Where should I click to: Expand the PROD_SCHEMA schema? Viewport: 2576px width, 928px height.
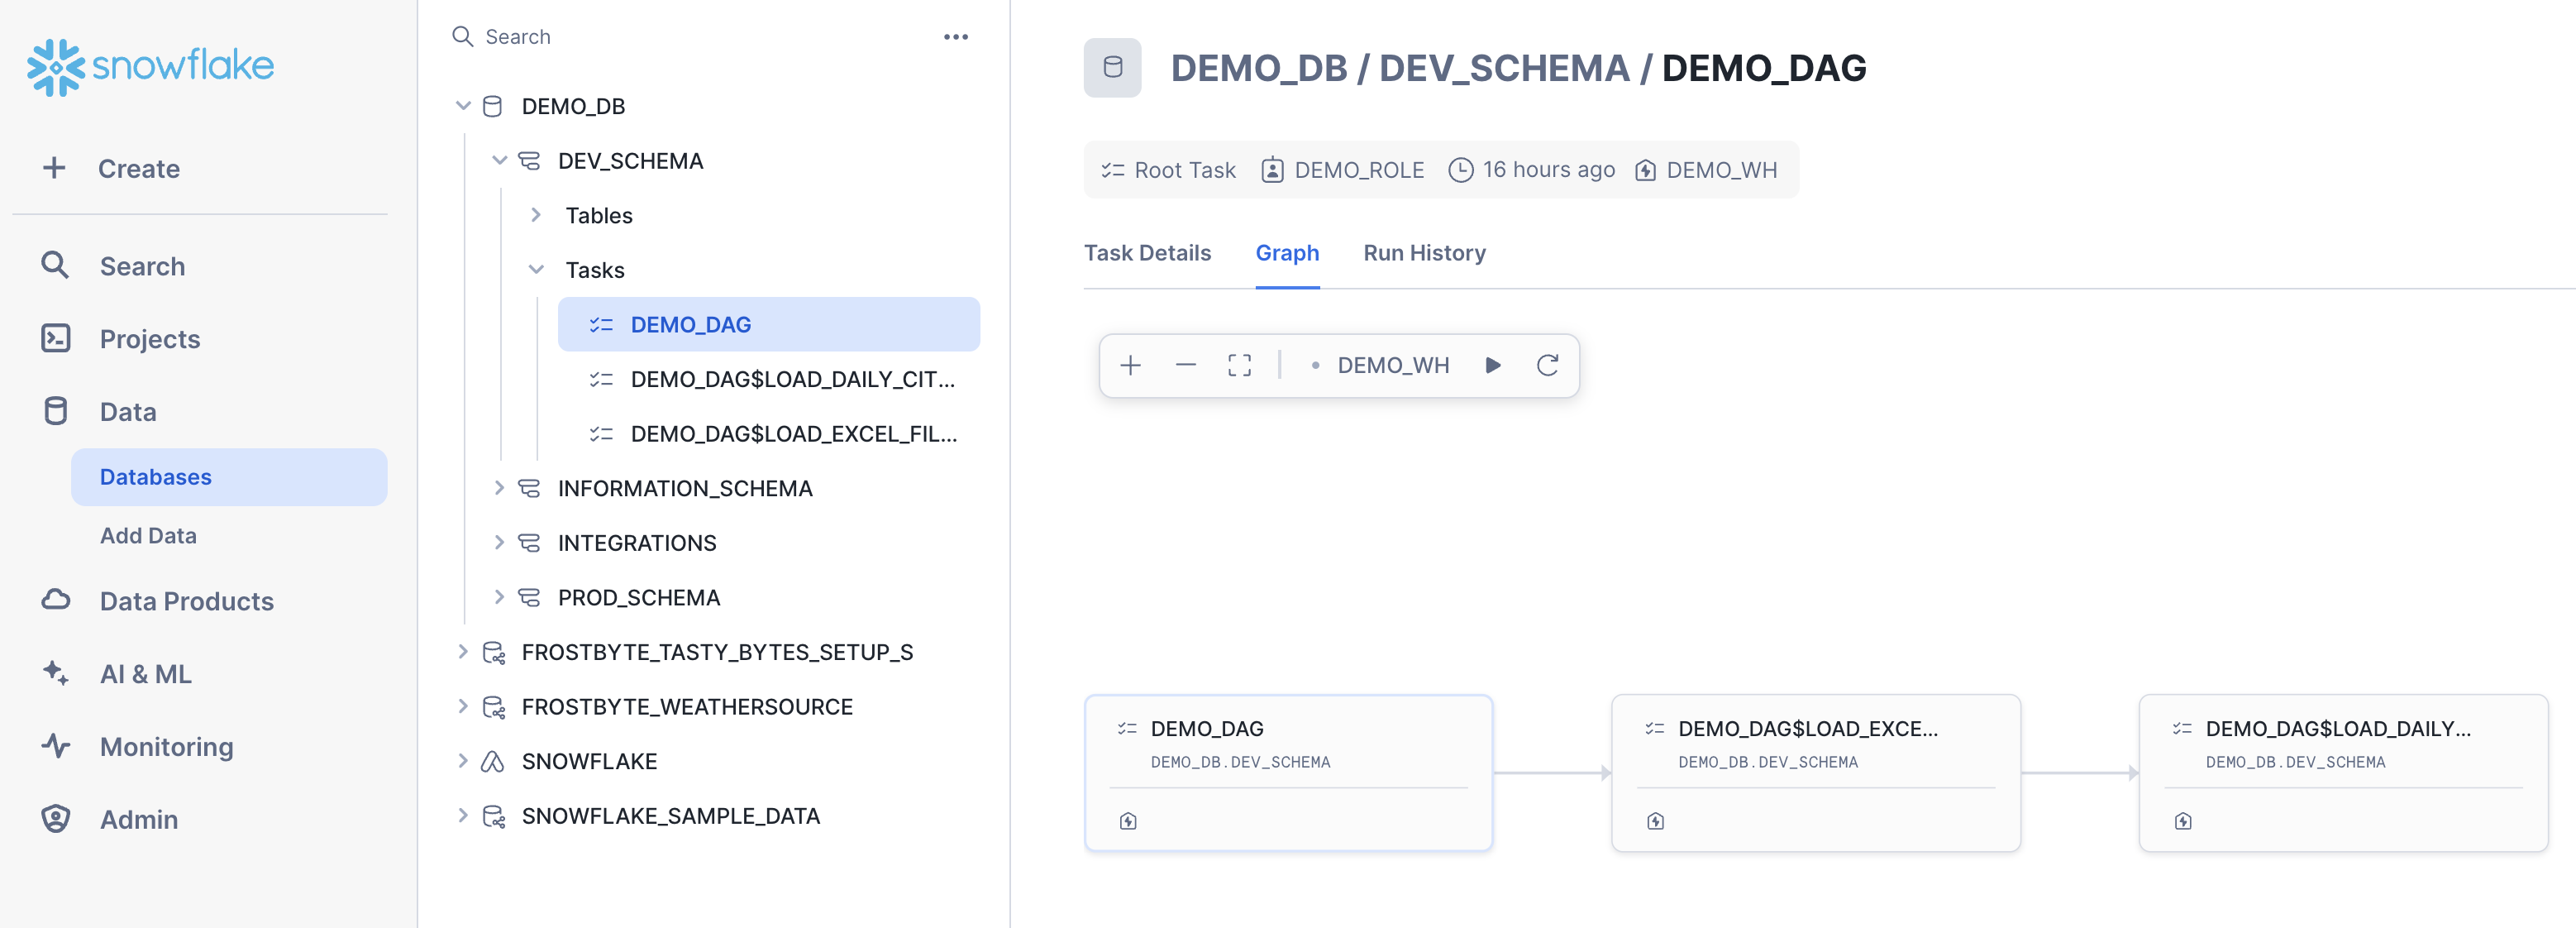499,597
